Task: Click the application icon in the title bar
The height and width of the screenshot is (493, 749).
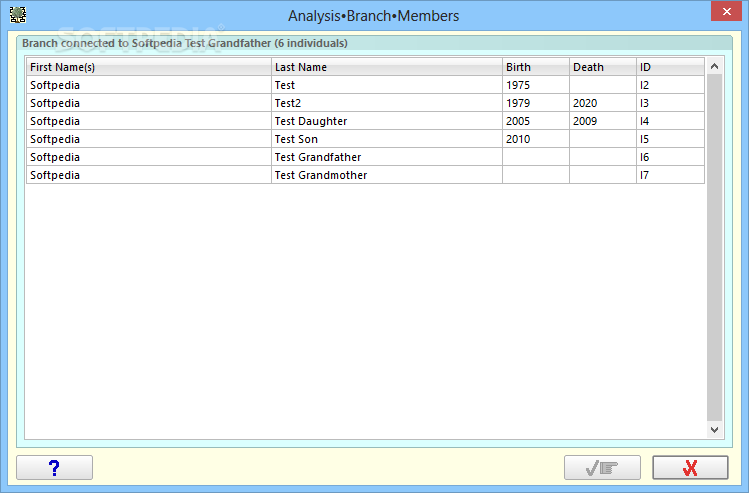Action: pos(18,15)
